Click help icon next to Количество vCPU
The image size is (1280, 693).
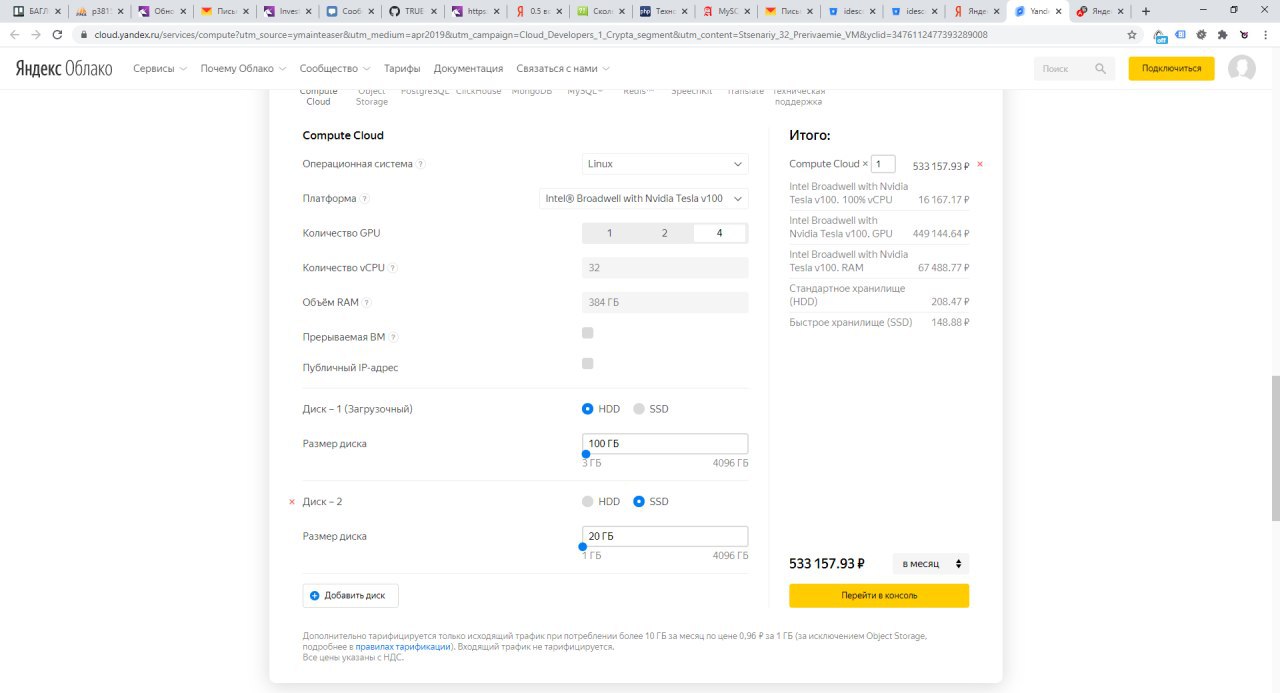tap(392, 268)
